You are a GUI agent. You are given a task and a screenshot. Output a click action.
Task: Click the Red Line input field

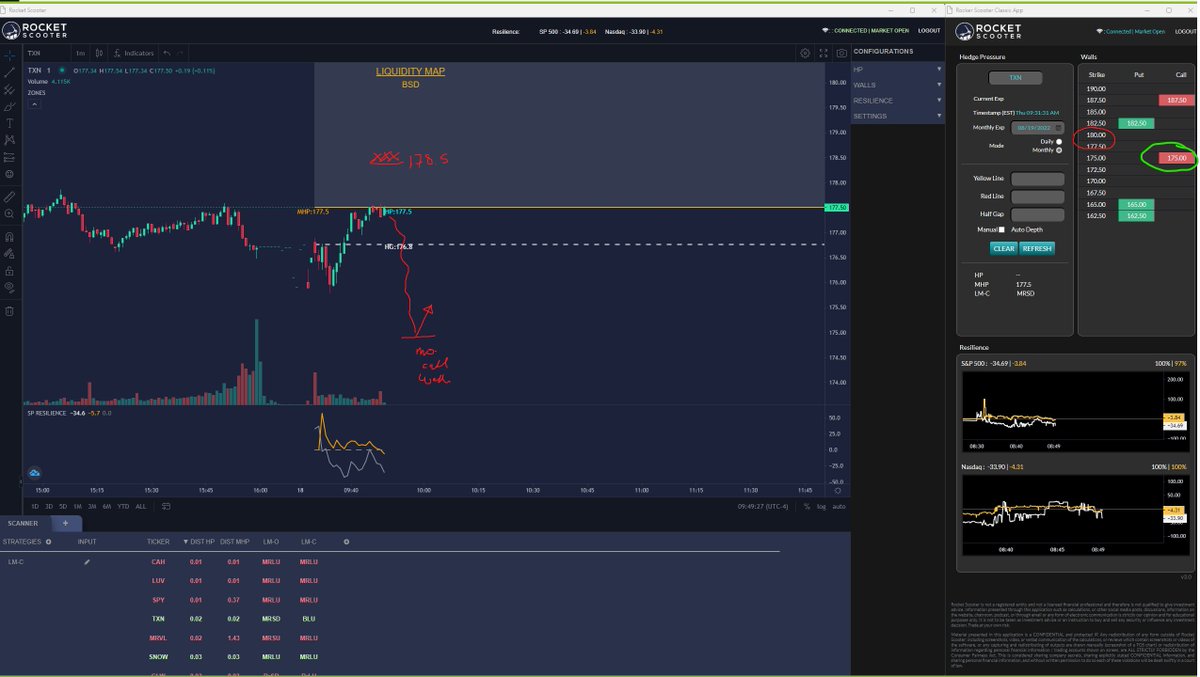tap(1038, 197)
